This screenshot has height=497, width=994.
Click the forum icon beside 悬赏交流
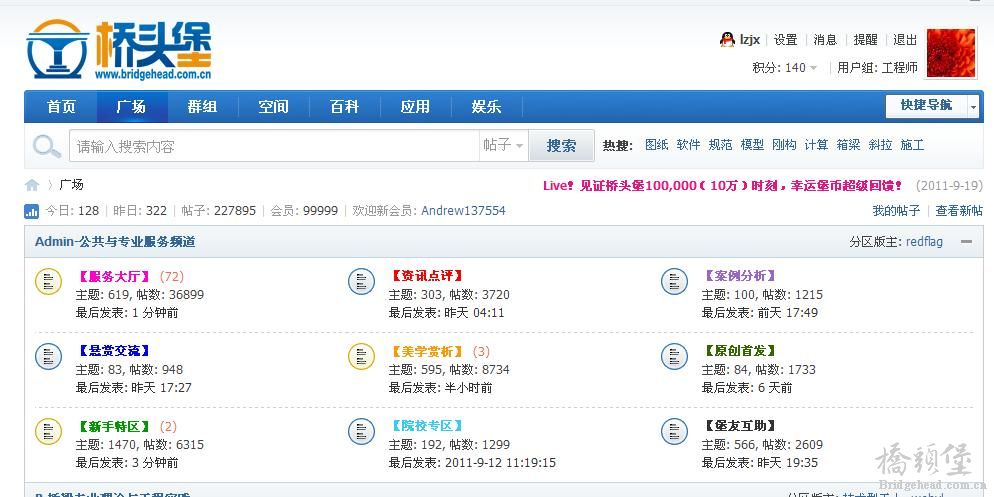tap(48, 356)
